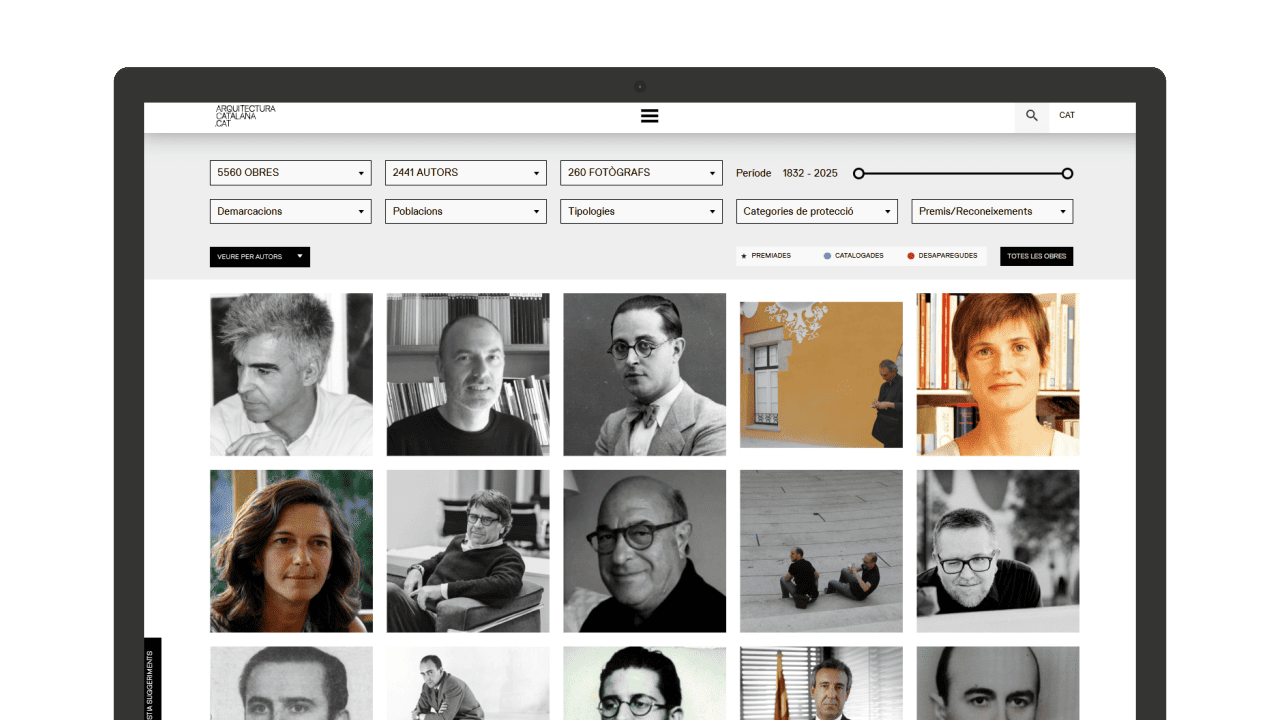Expand the Tipologies dropdown
Image resolution: width=1280 pixels, height=720 pixels.
pos(641,211)
